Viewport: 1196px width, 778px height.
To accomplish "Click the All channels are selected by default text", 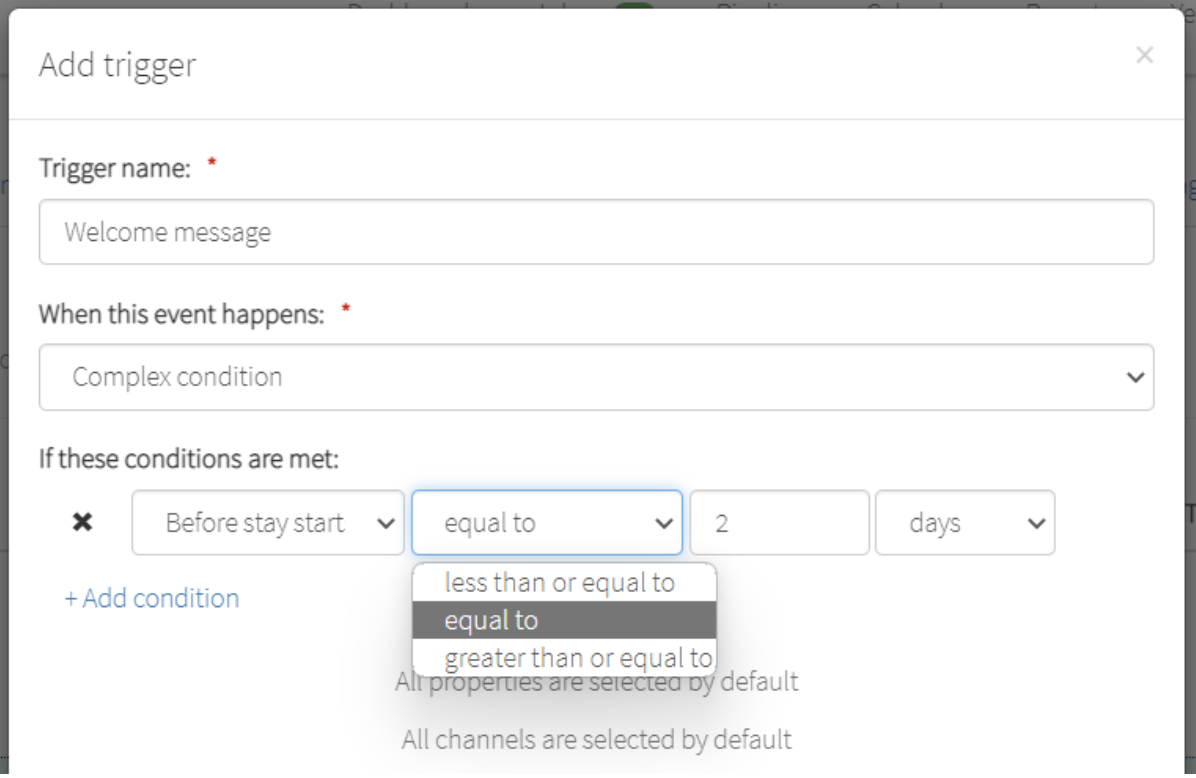I will tap(596, 740).
